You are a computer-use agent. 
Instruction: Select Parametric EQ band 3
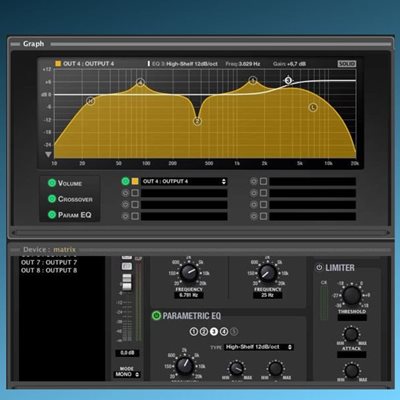coord(214,331)
